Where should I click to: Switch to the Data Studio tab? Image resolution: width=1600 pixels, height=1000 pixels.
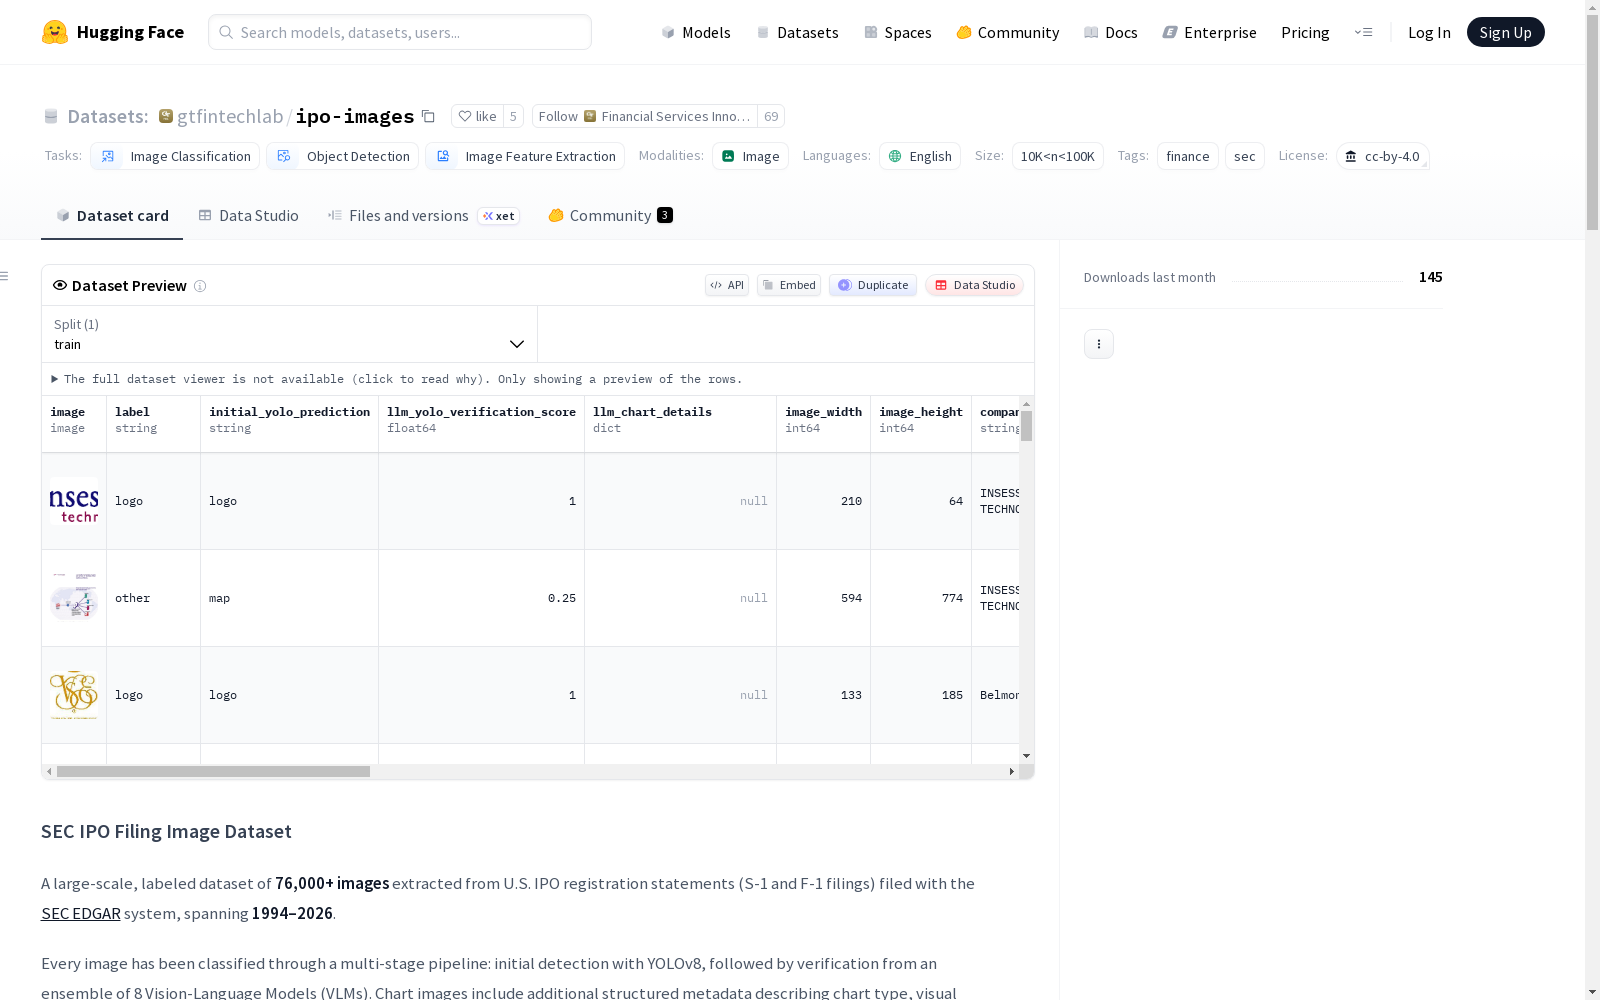coord(248,216)
